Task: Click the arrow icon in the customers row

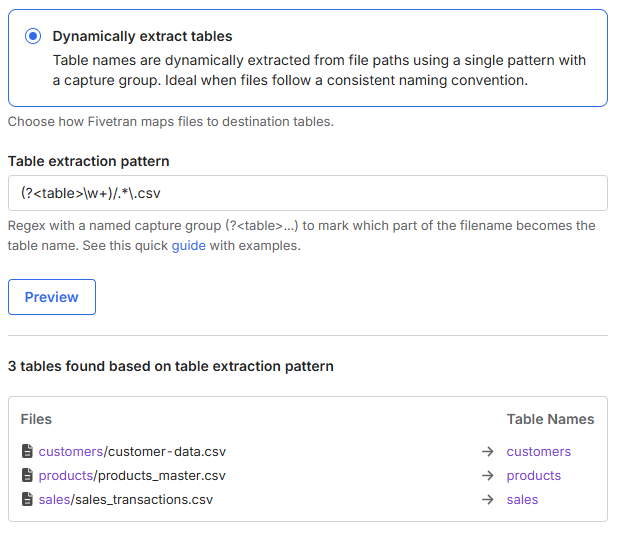Action: [487, 452]
